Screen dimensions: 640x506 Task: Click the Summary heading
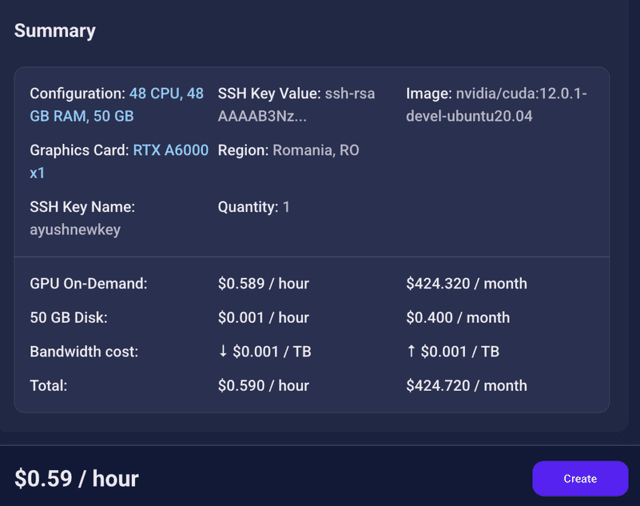[55, 31]
